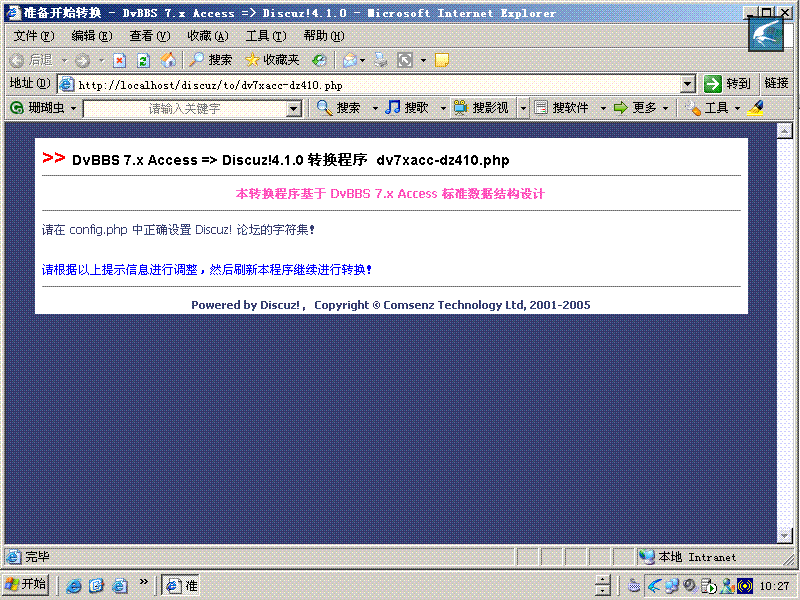Click the volume icon in the system tray
Screen dimensions: 800x600
(689, 585)
